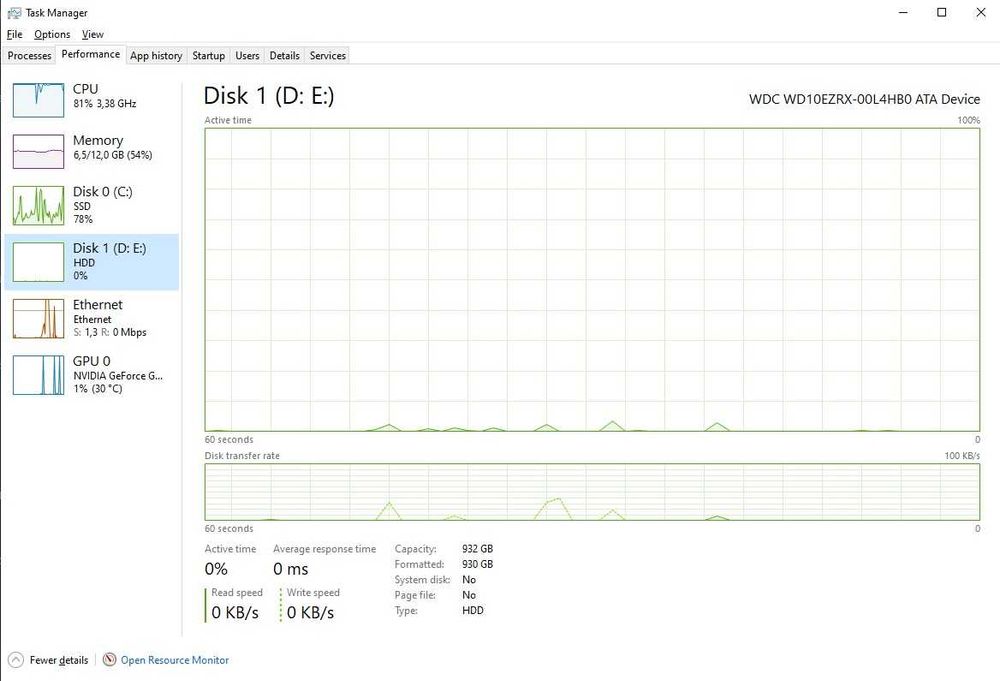Select the Ethernet throughput thumbnail

(38, 318)
